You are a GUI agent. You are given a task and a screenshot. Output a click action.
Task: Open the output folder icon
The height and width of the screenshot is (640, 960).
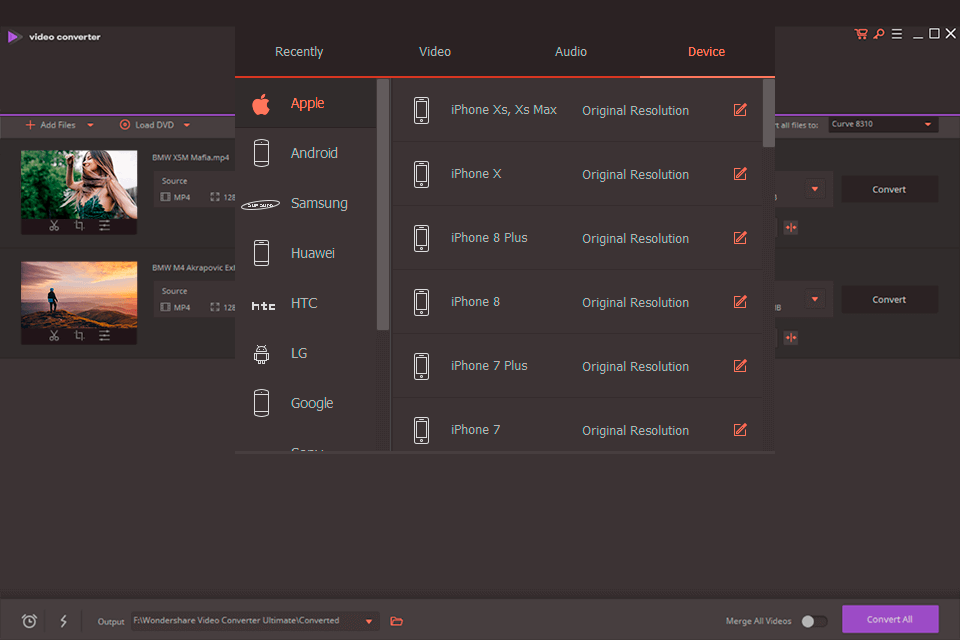[397, 621]
